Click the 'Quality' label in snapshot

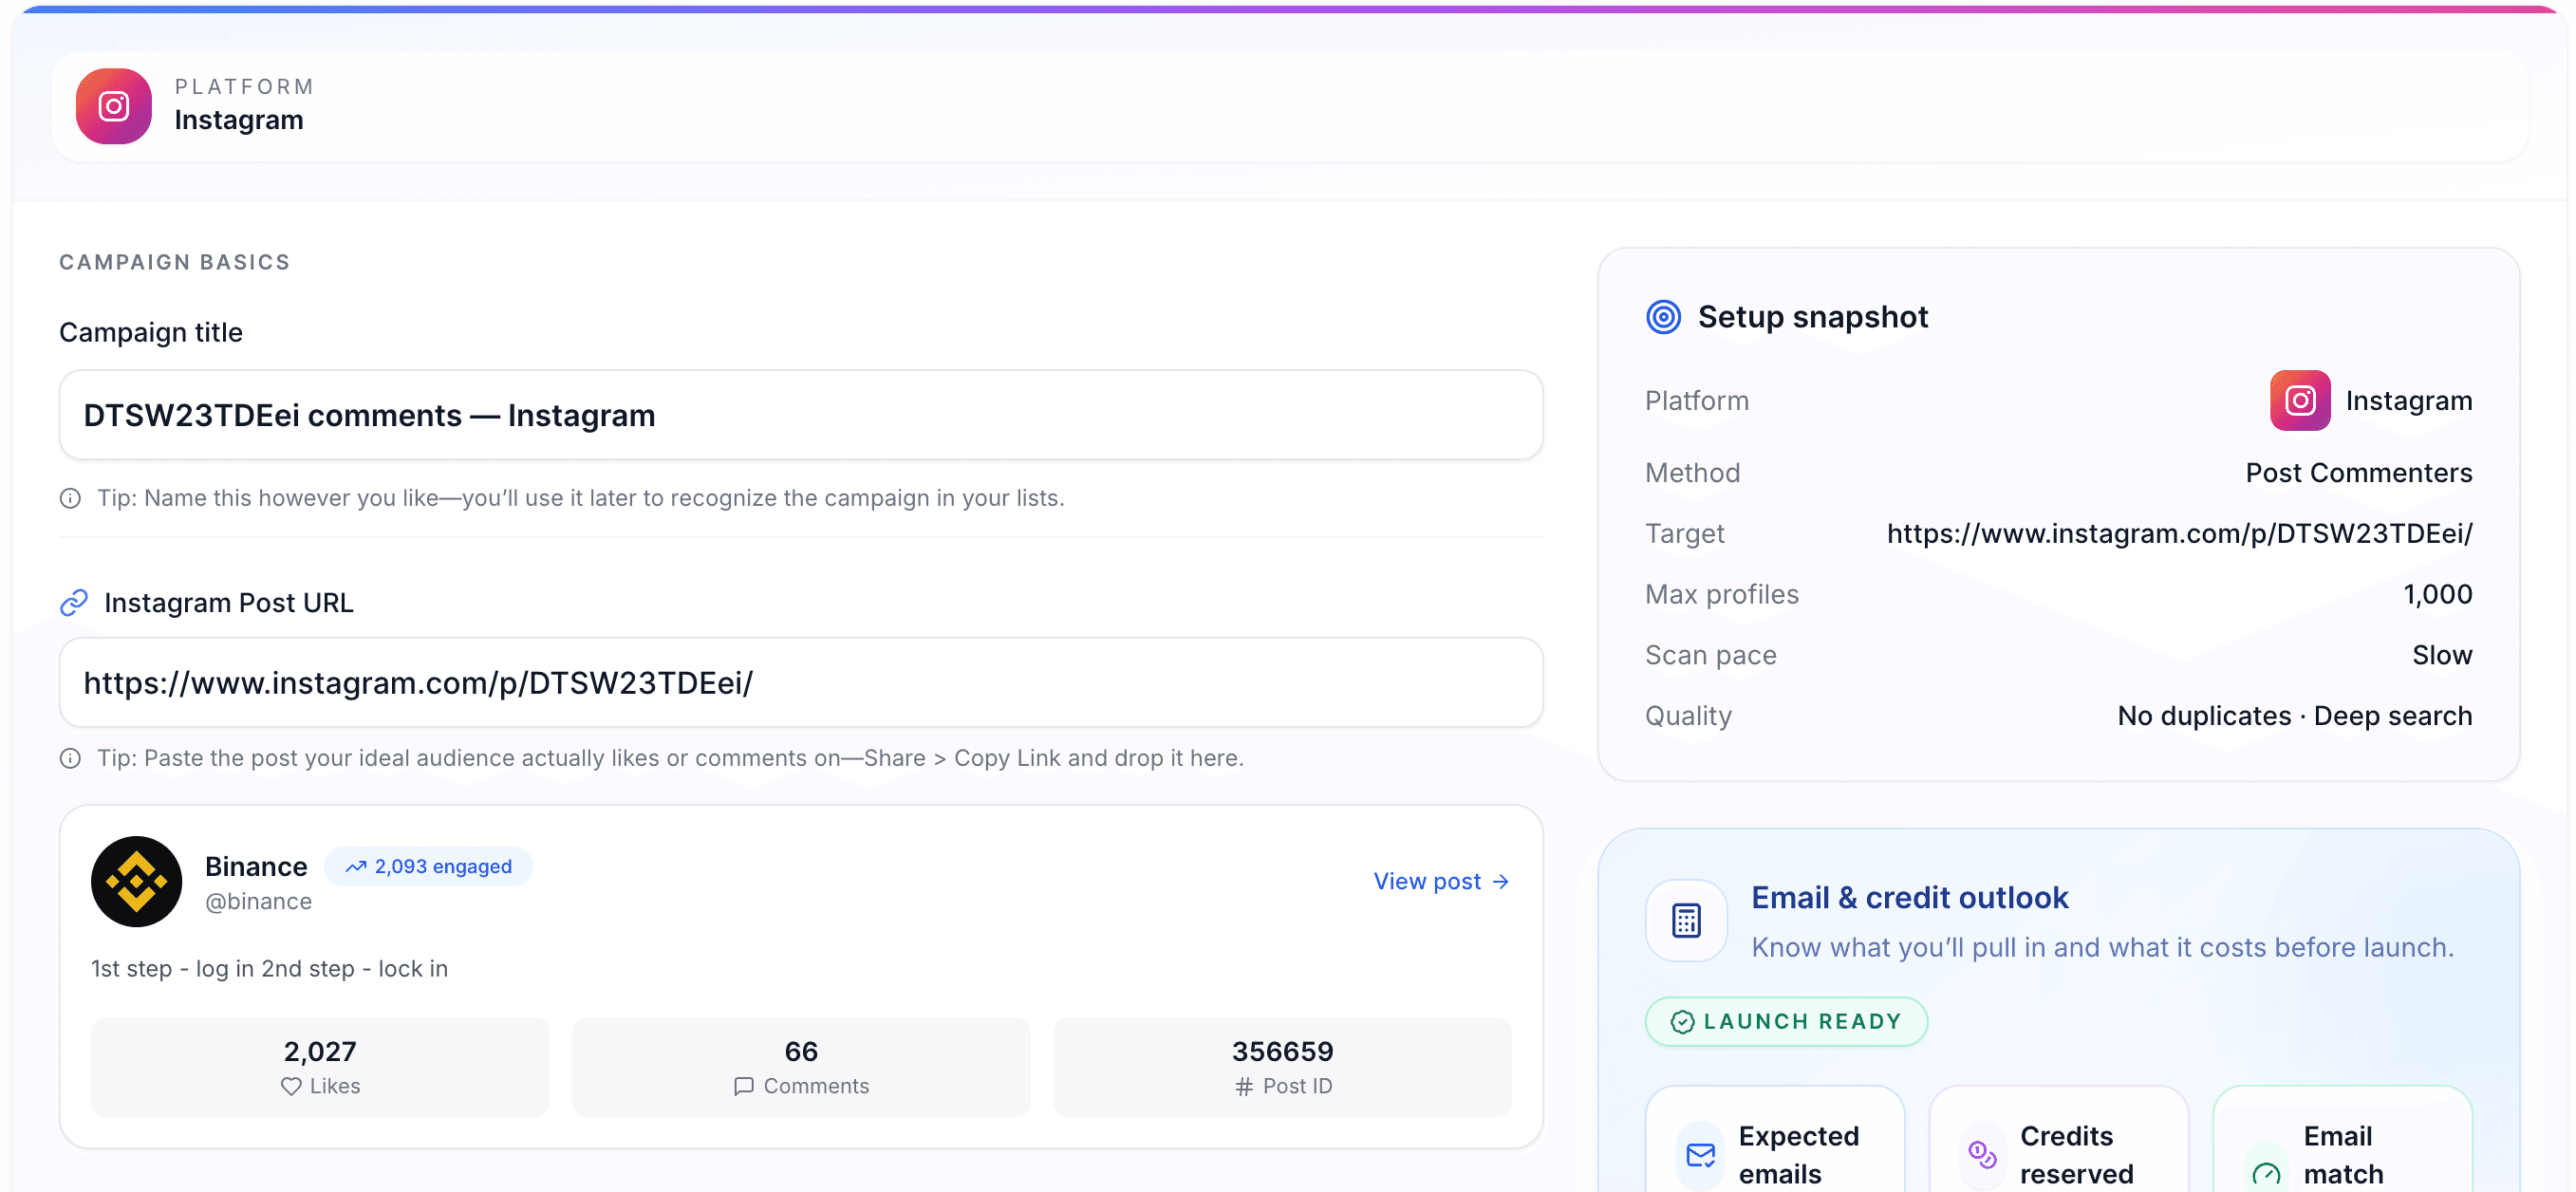point(1688,716)
